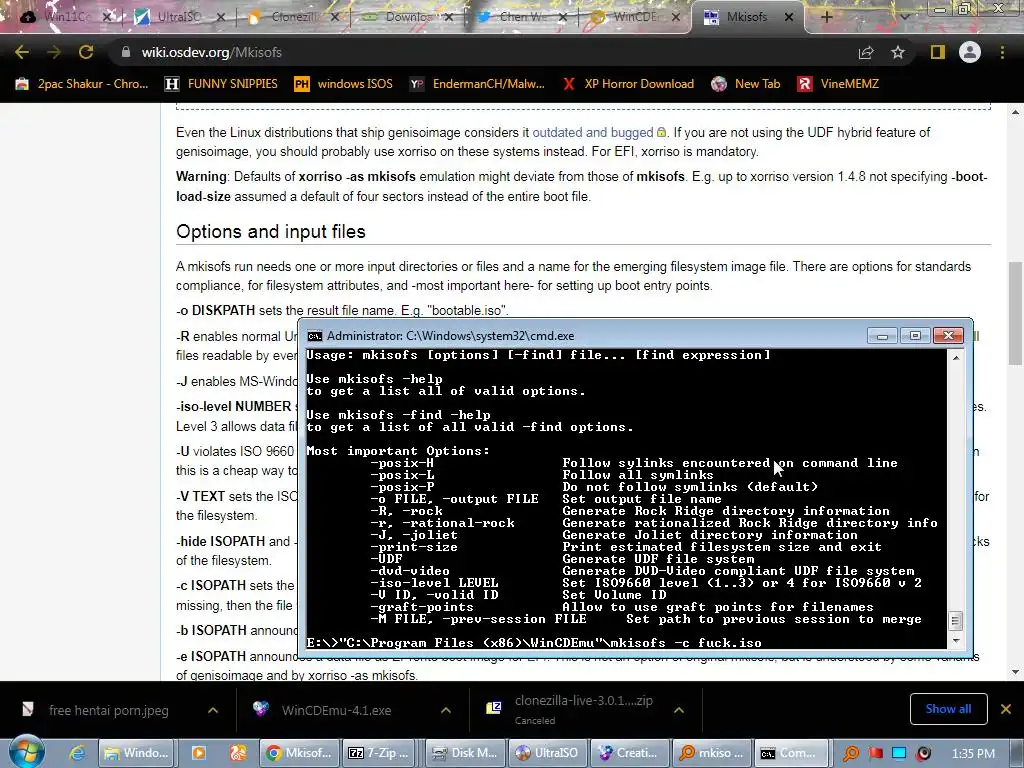
Task: Expand options for WinCDEmu-4.1.exe download
Action: pos(445,711)
